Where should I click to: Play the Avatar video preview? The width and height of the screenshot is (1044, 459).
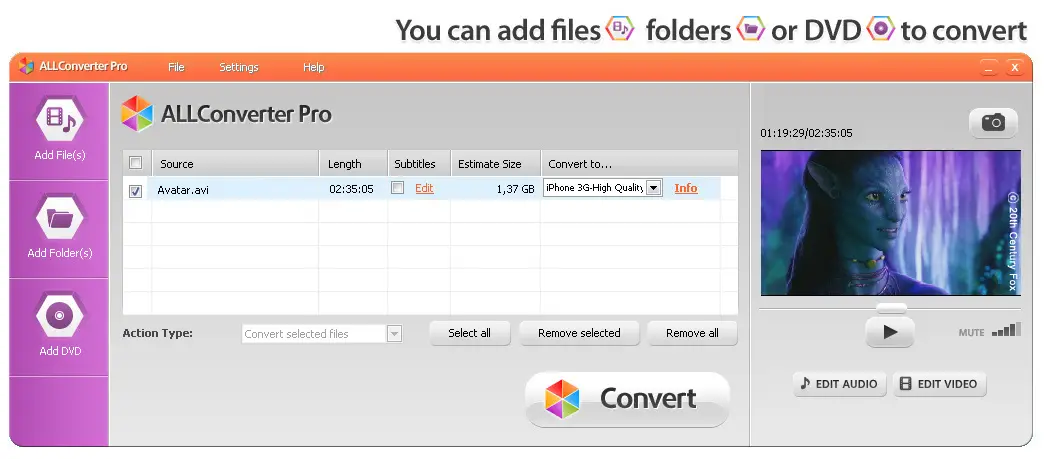coord(890,332)
